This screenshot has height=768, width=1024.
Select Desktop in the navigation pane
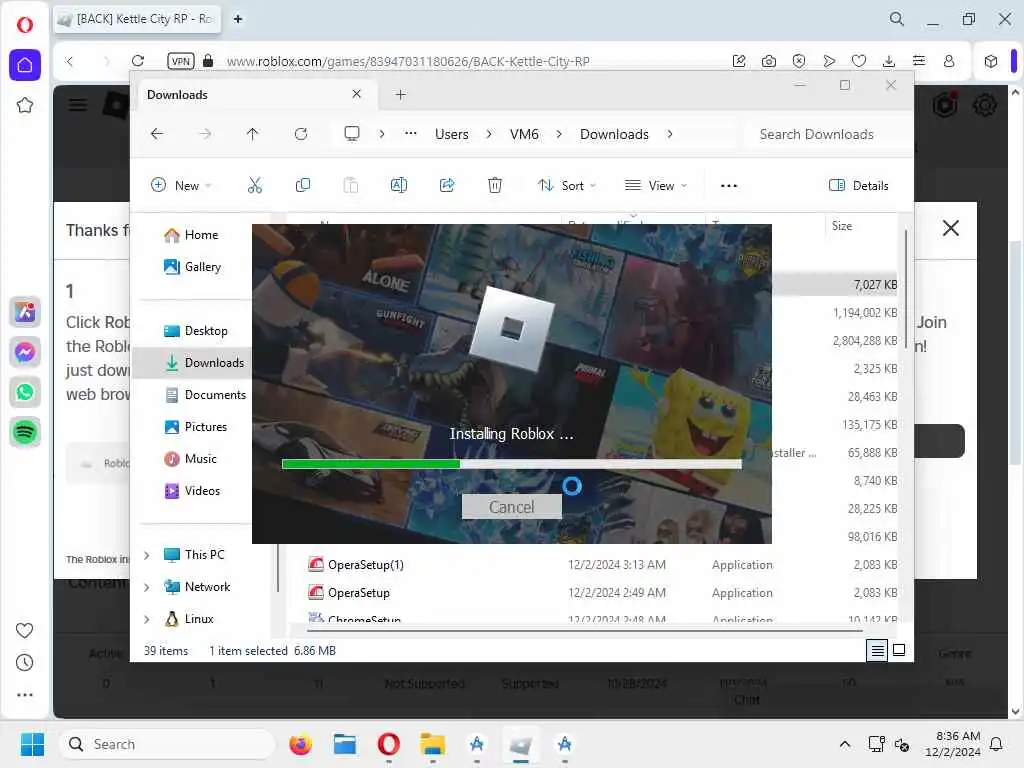[x=197, y=330]
